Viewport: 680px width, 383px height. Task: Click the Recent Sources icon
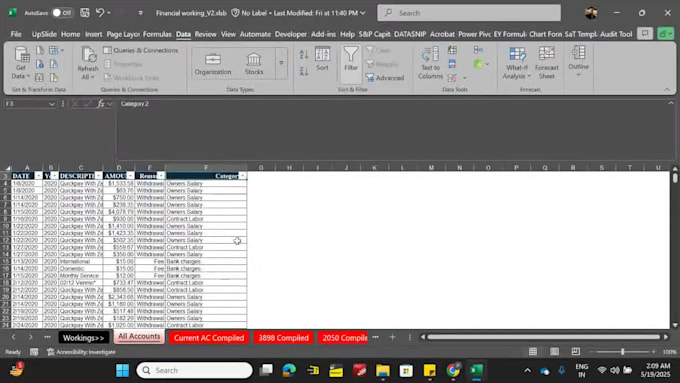tap(54, 64)
